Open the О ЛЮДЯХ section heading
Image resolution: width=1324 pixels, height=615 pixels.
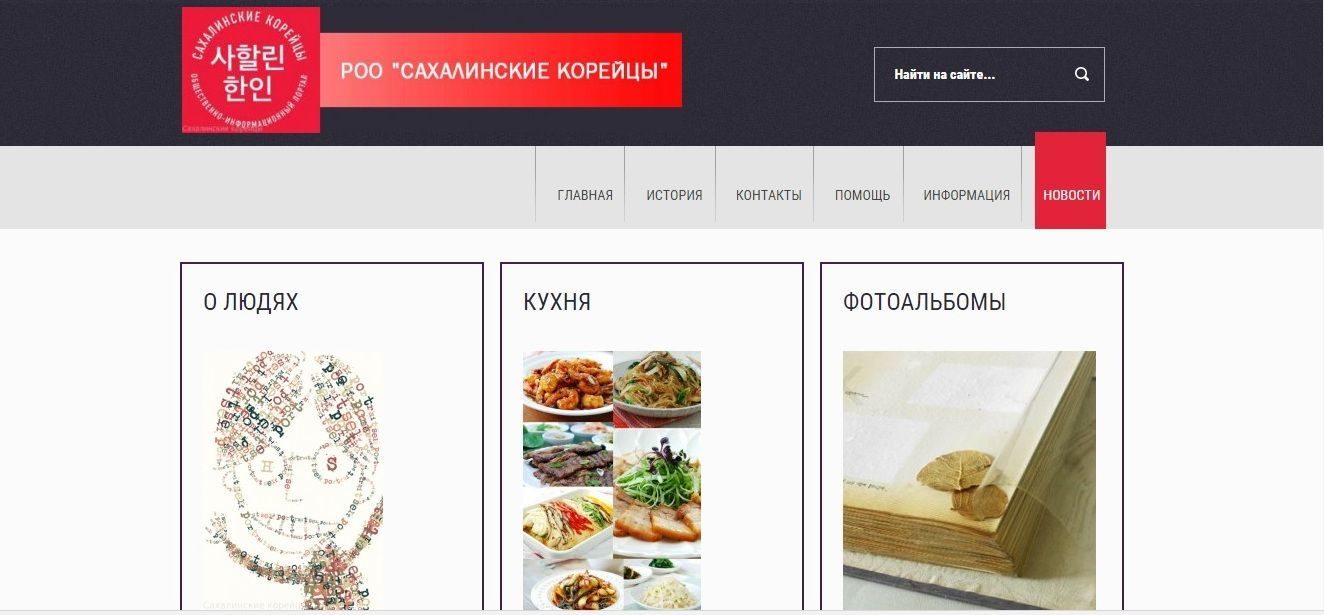(251, 302)
